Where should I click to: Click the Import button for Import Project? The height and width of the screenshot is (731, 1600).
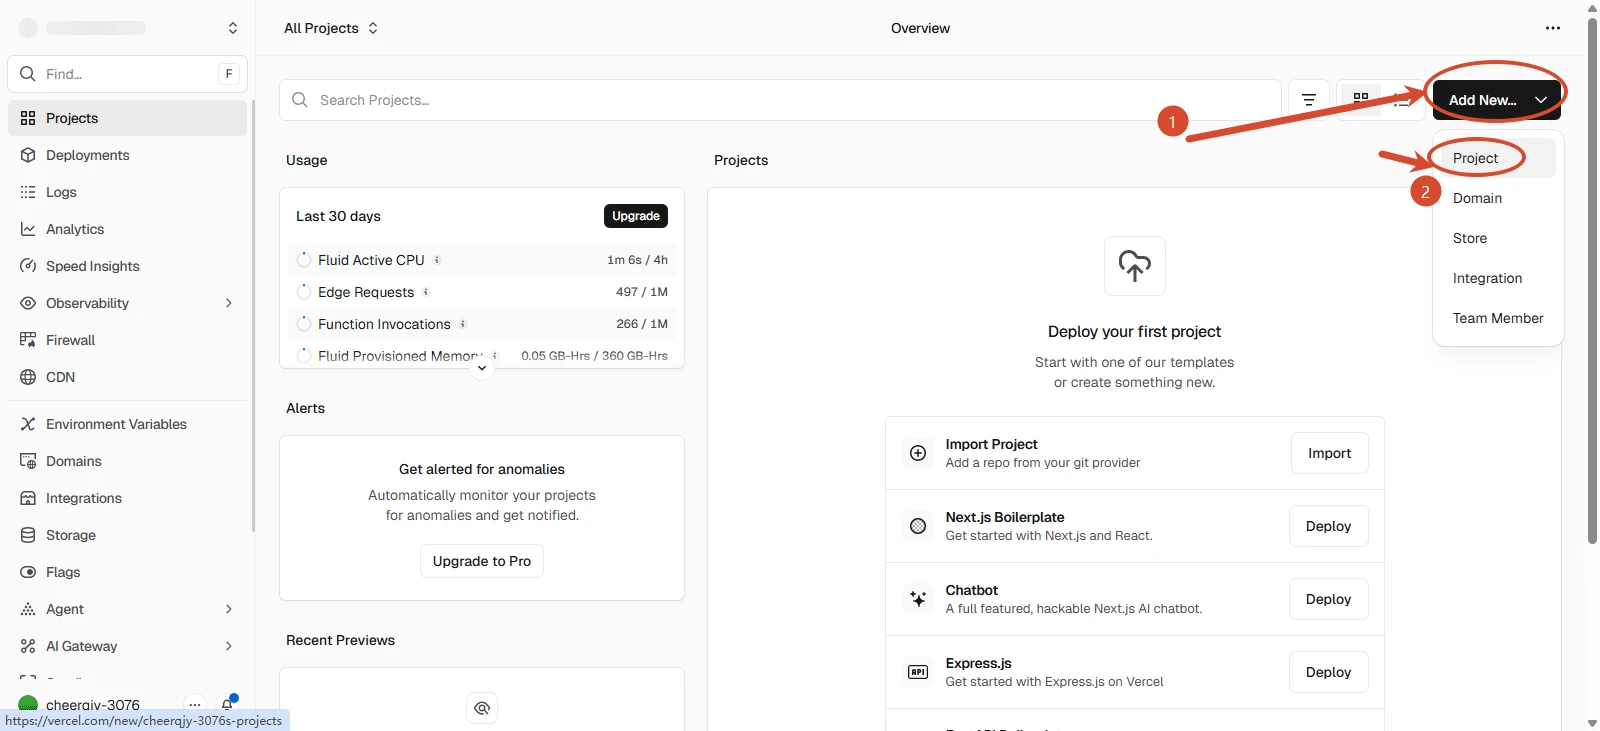click(1330, 453)
